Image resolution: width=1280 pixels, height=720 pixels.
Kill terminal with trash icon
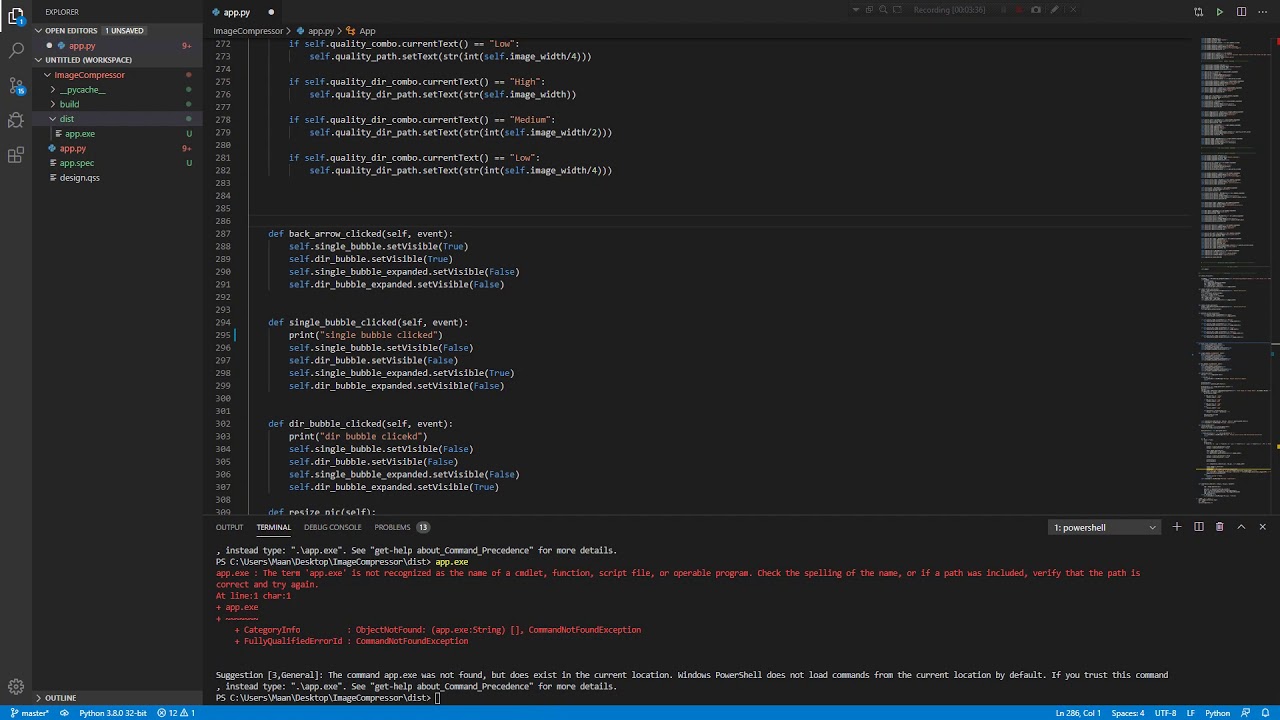click(x=1219, y=527)
